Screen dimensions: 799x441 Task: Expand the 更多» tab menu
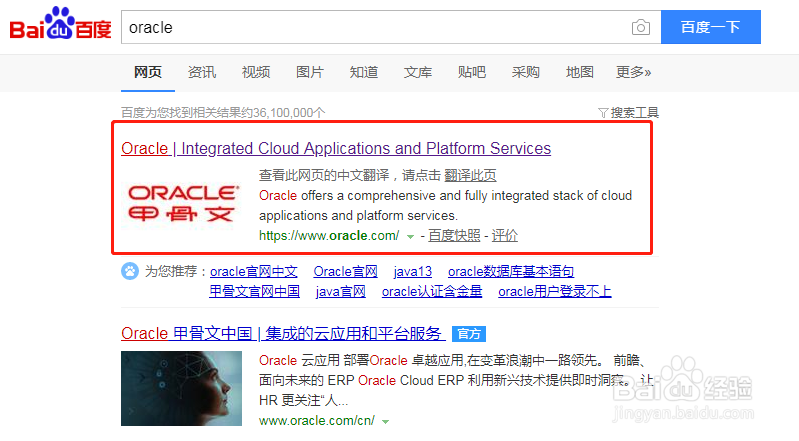(x=633, y=72)
